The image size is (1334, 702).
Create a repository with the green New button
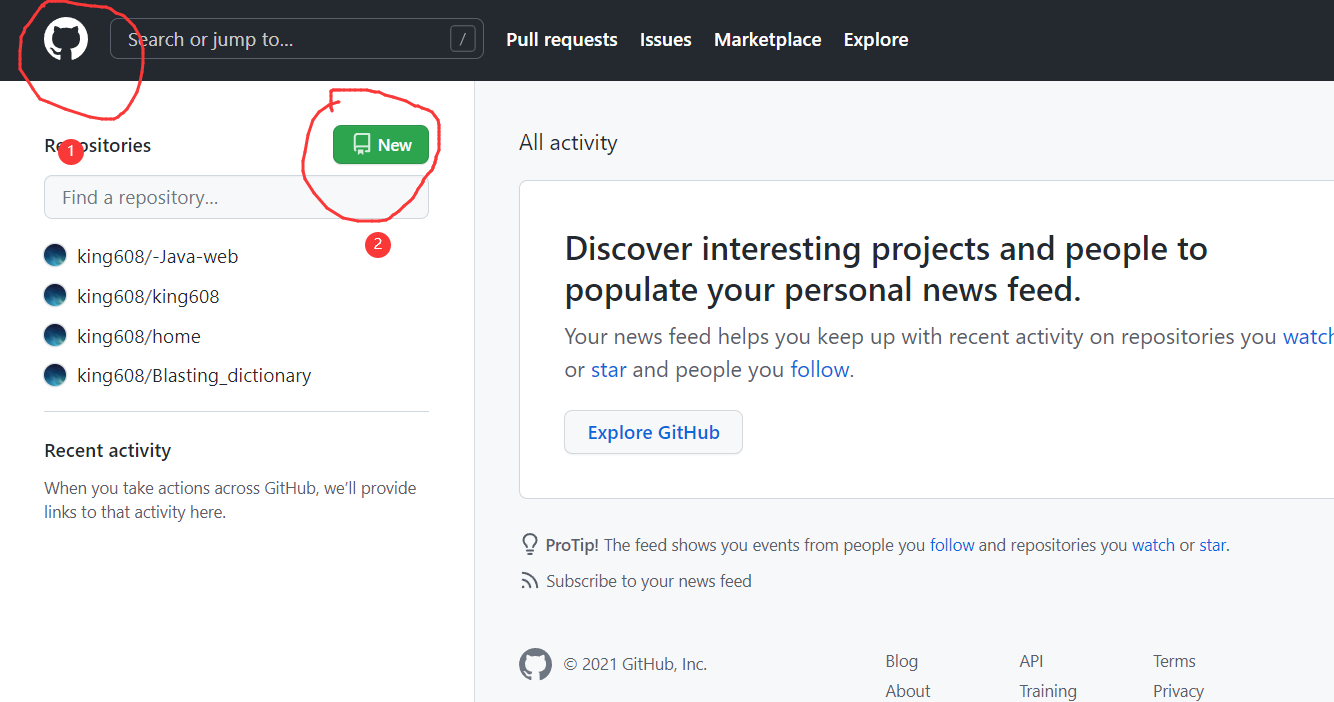[x=381, y=145]
